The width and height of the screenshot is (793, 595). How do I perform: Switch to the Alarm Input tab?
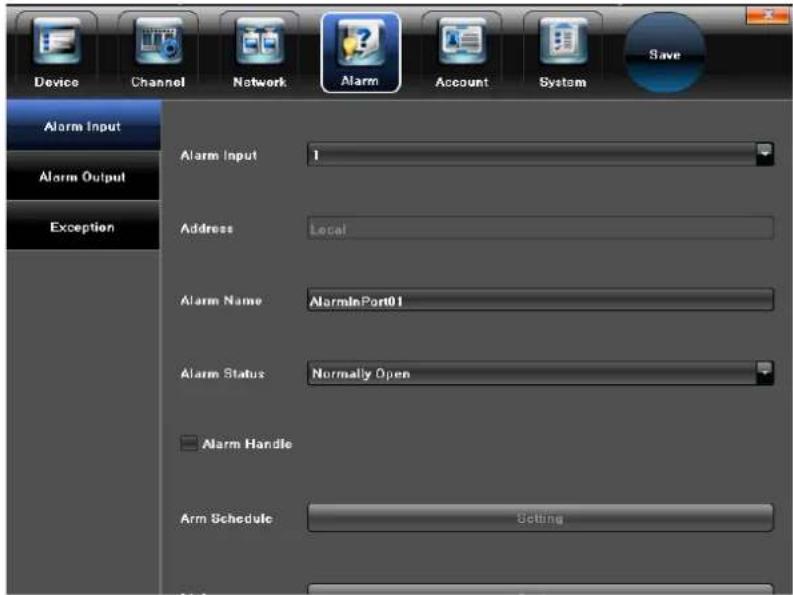click(83, 125)
